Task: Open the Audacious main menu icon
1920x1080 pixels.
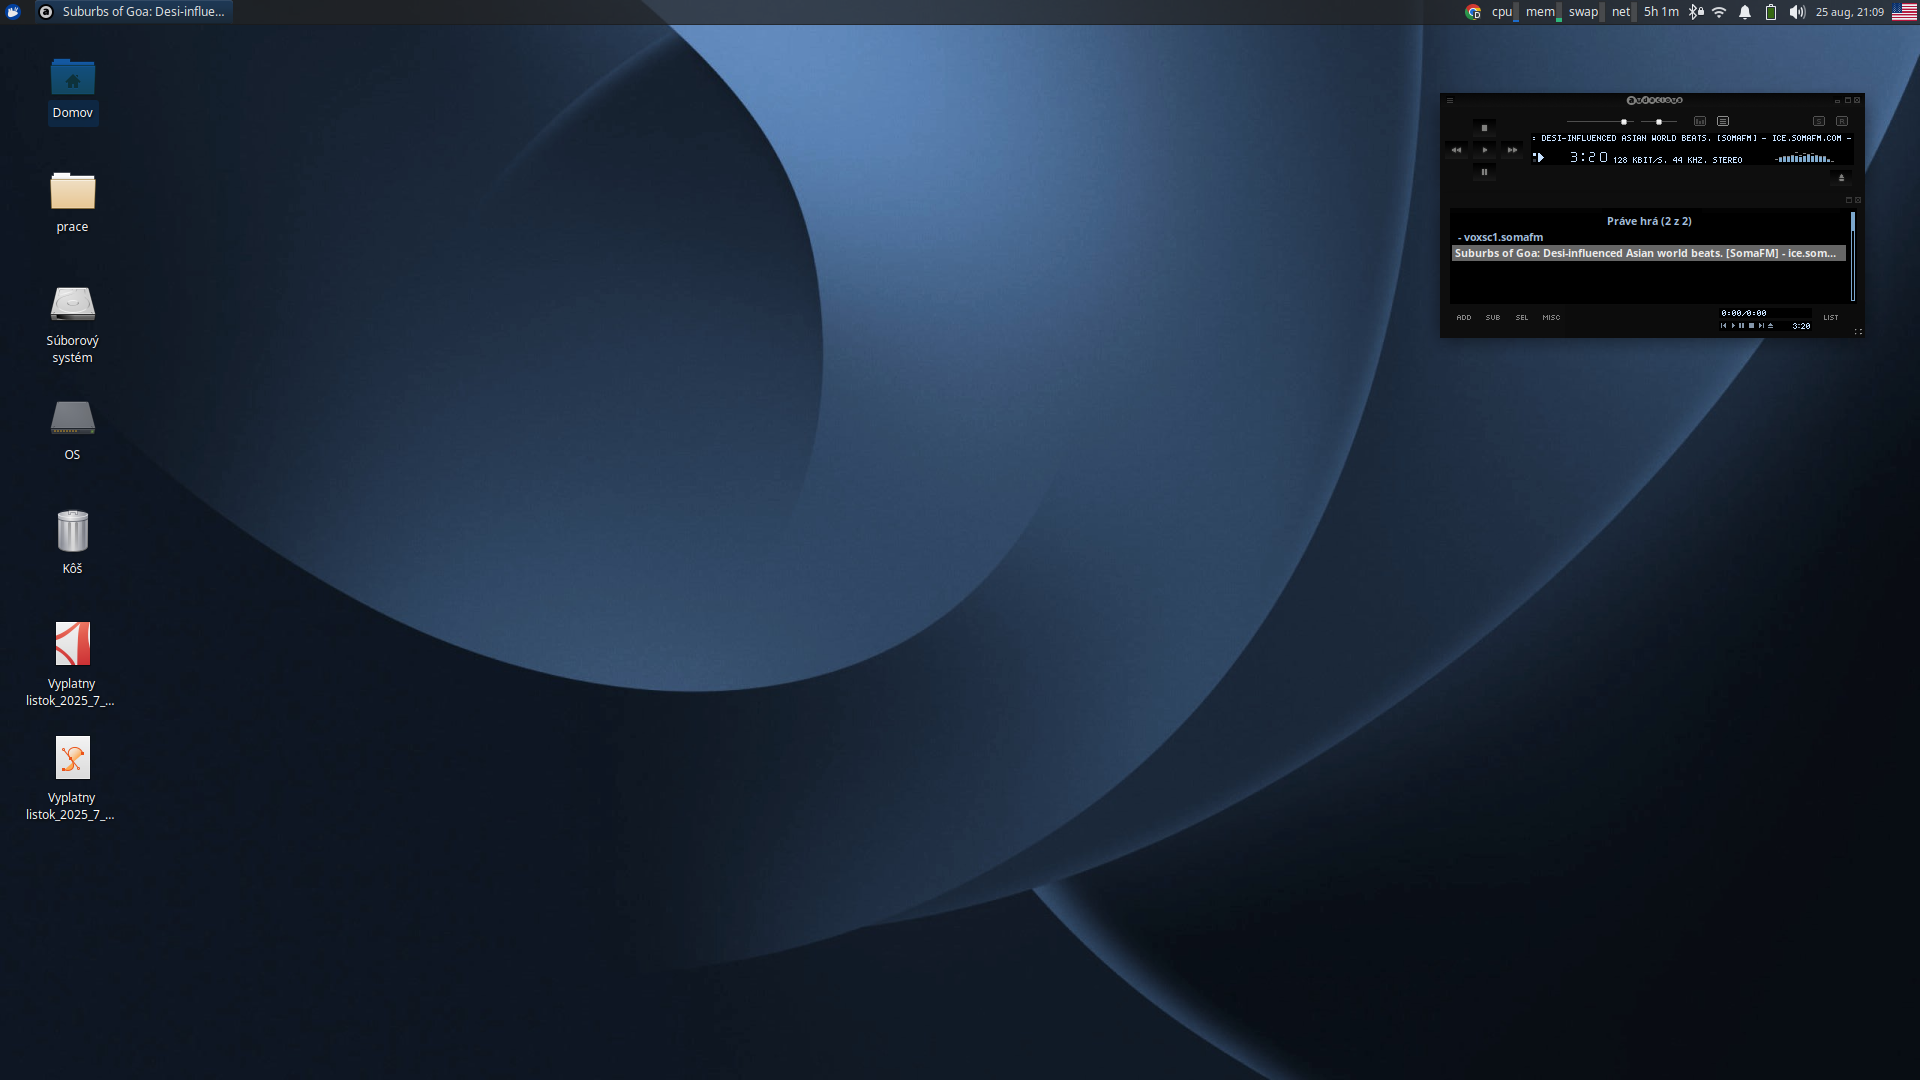Action: coord(1450,100)
